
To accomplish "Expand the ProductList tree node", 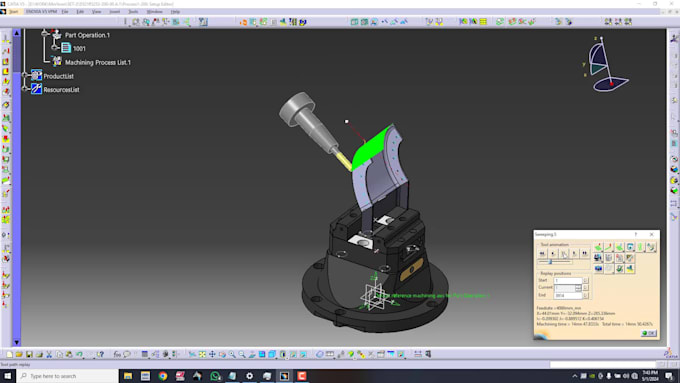I will coord(25,75).
